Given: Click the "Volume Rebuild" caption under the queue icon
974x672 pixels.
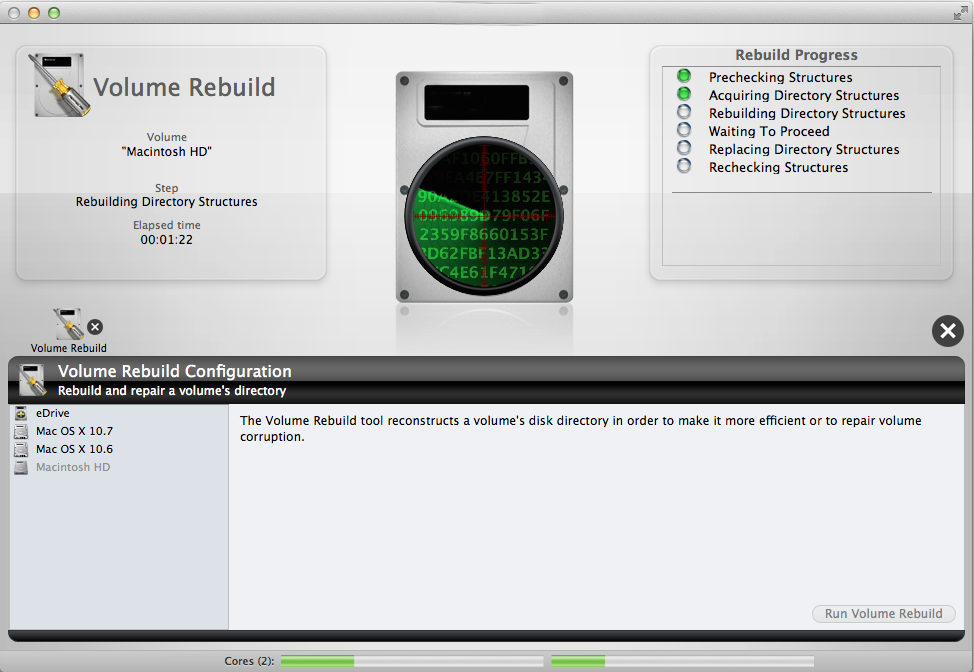Looking at the screenshot, I should tap(68, 348).
